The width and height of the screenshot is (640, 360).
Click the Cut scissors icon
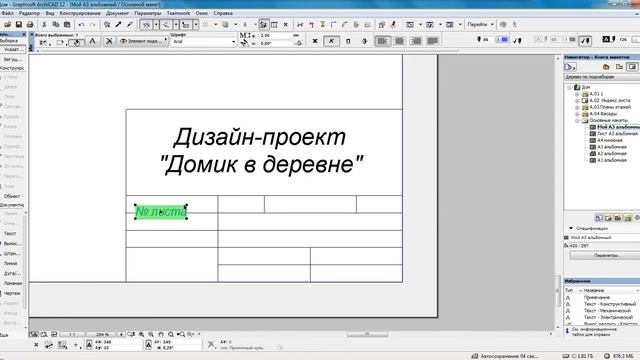(x=44, y=24)
